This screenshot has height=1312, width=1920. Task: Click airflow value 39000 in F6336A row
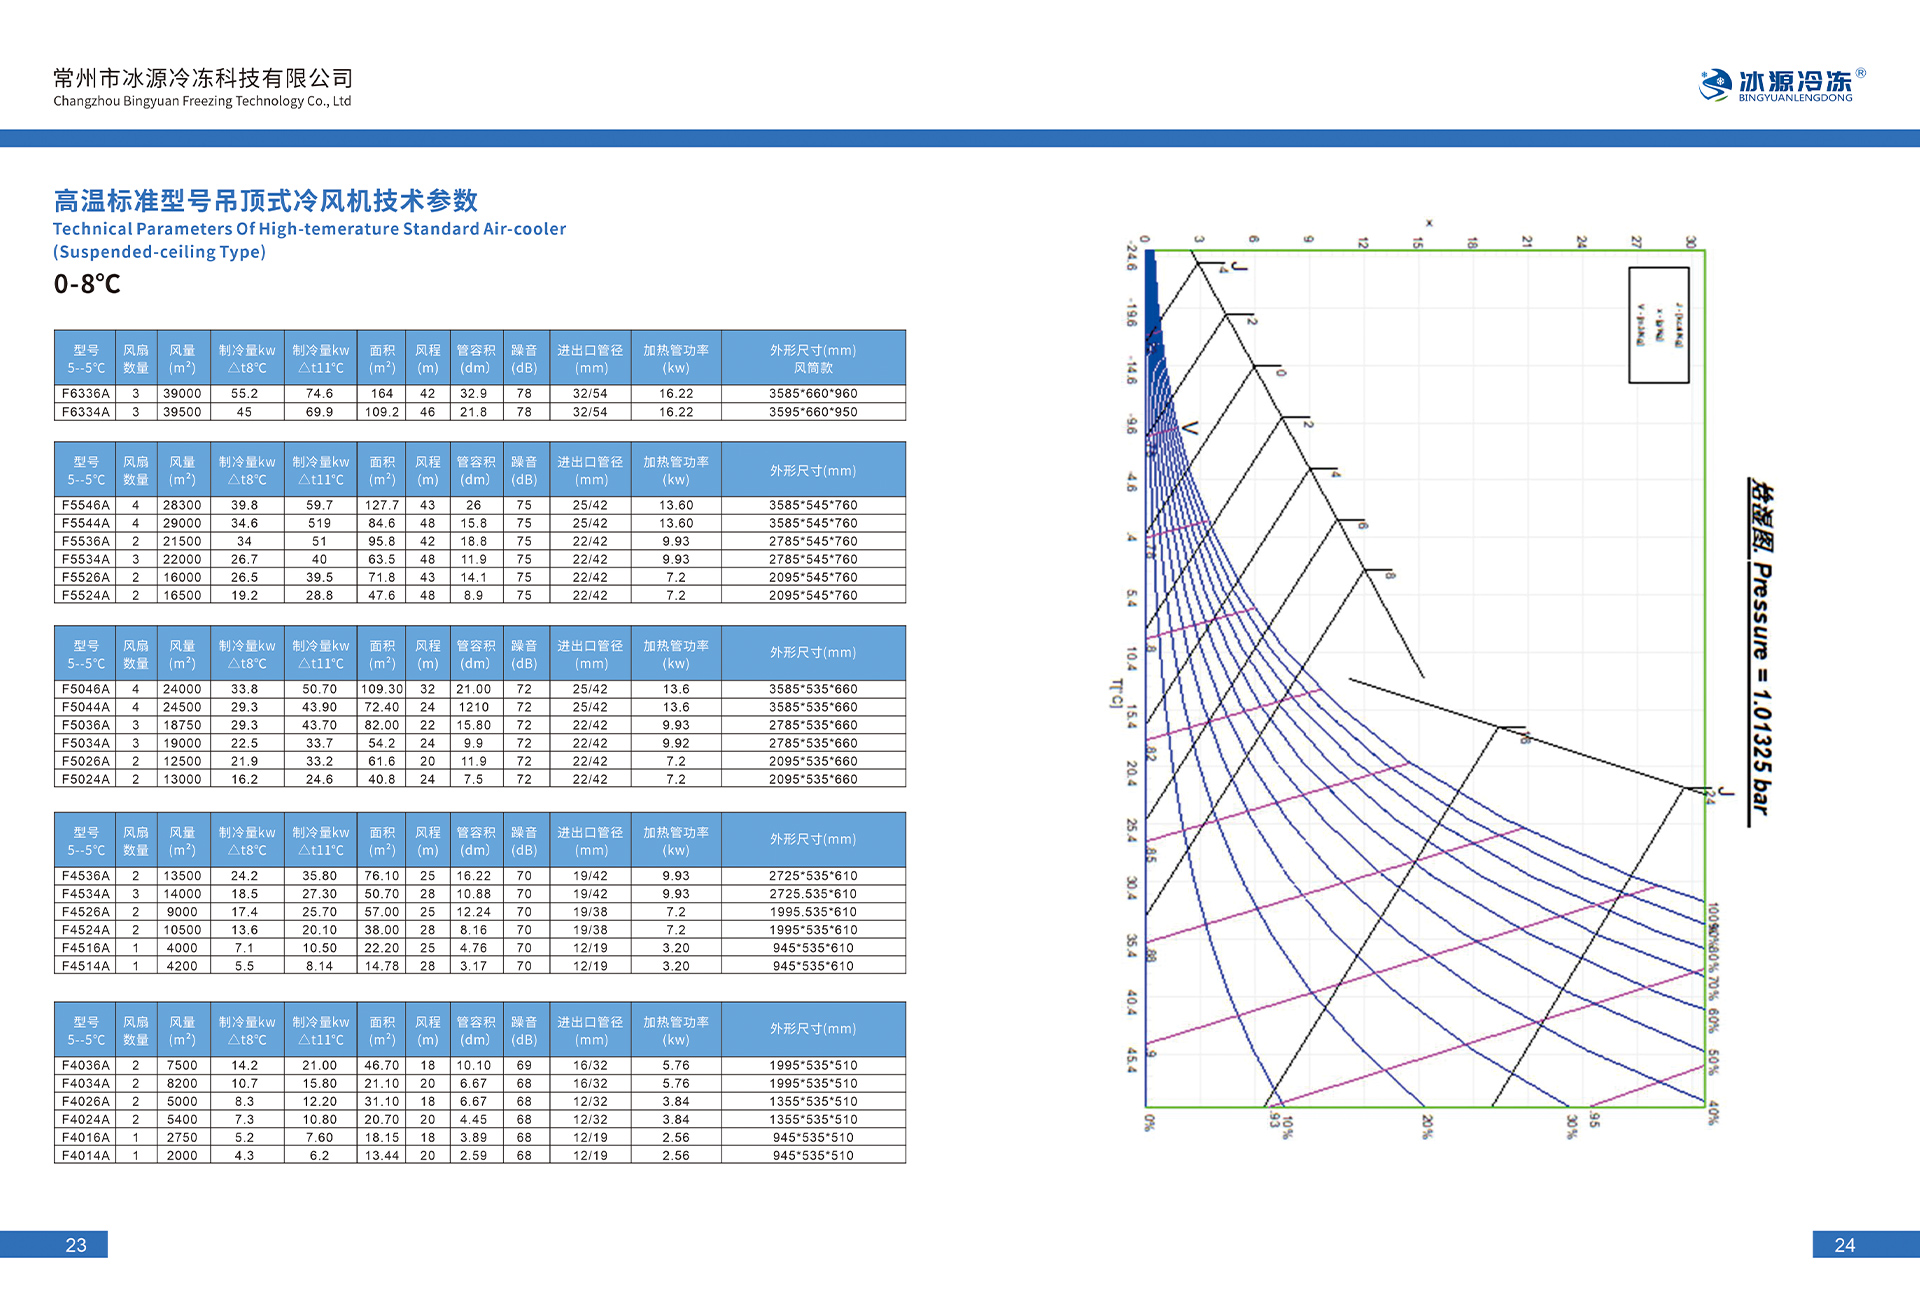click(182, 394)
